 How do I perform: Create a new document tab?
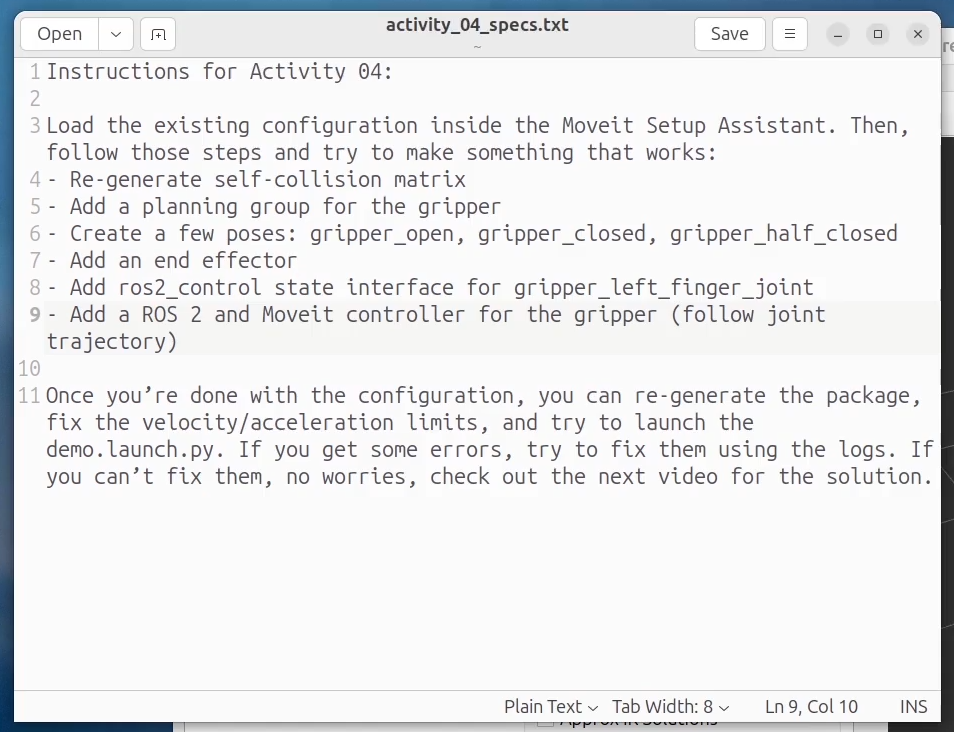(158, 34)
